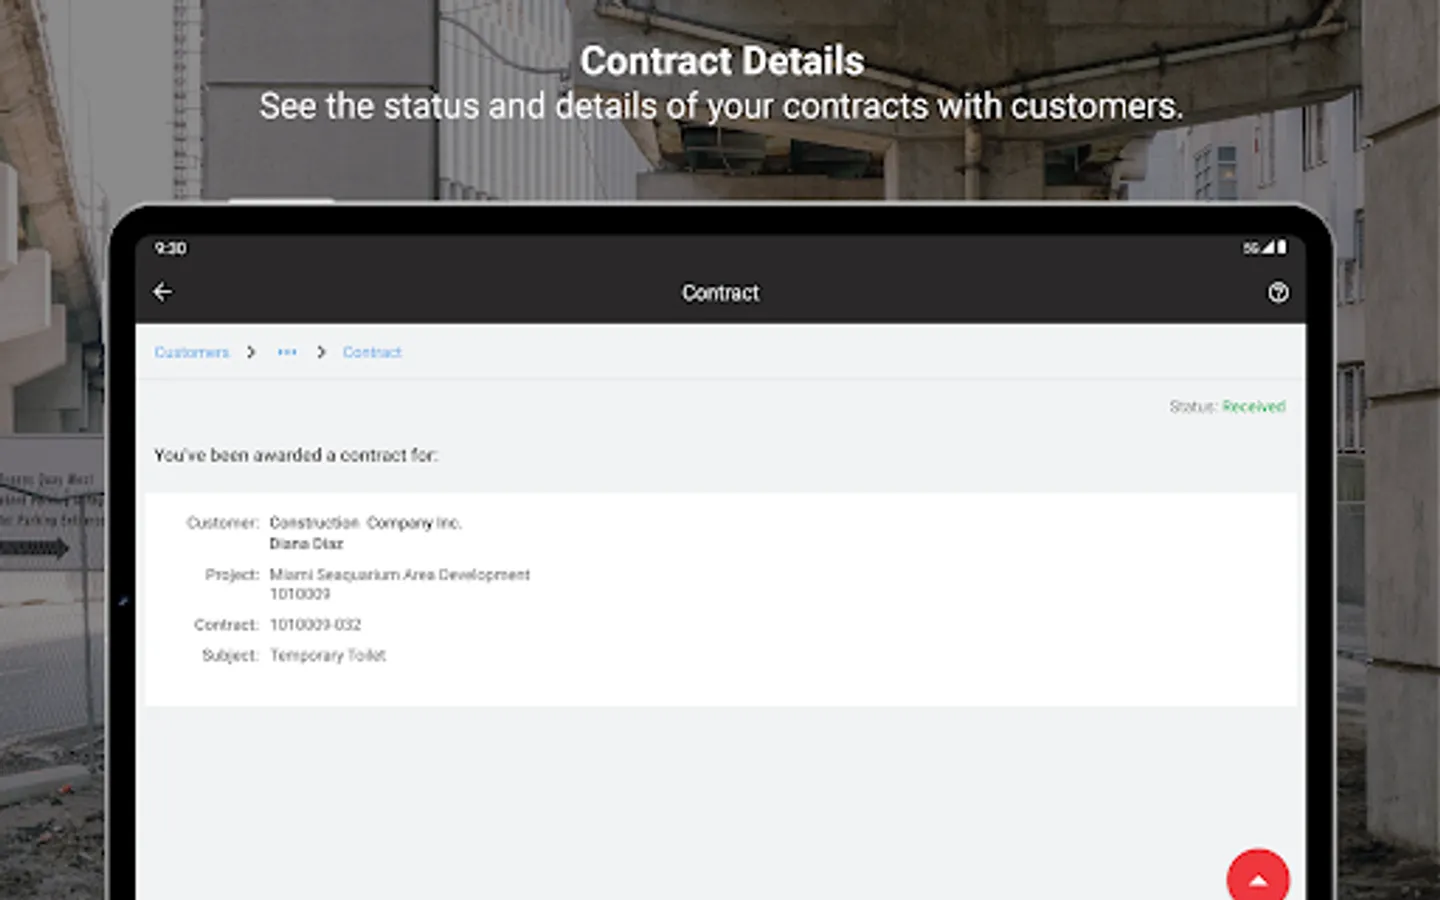Click the chevron after Customers breadcrumb
Screen dimensions: 1440x900
[x=251, y=352]
